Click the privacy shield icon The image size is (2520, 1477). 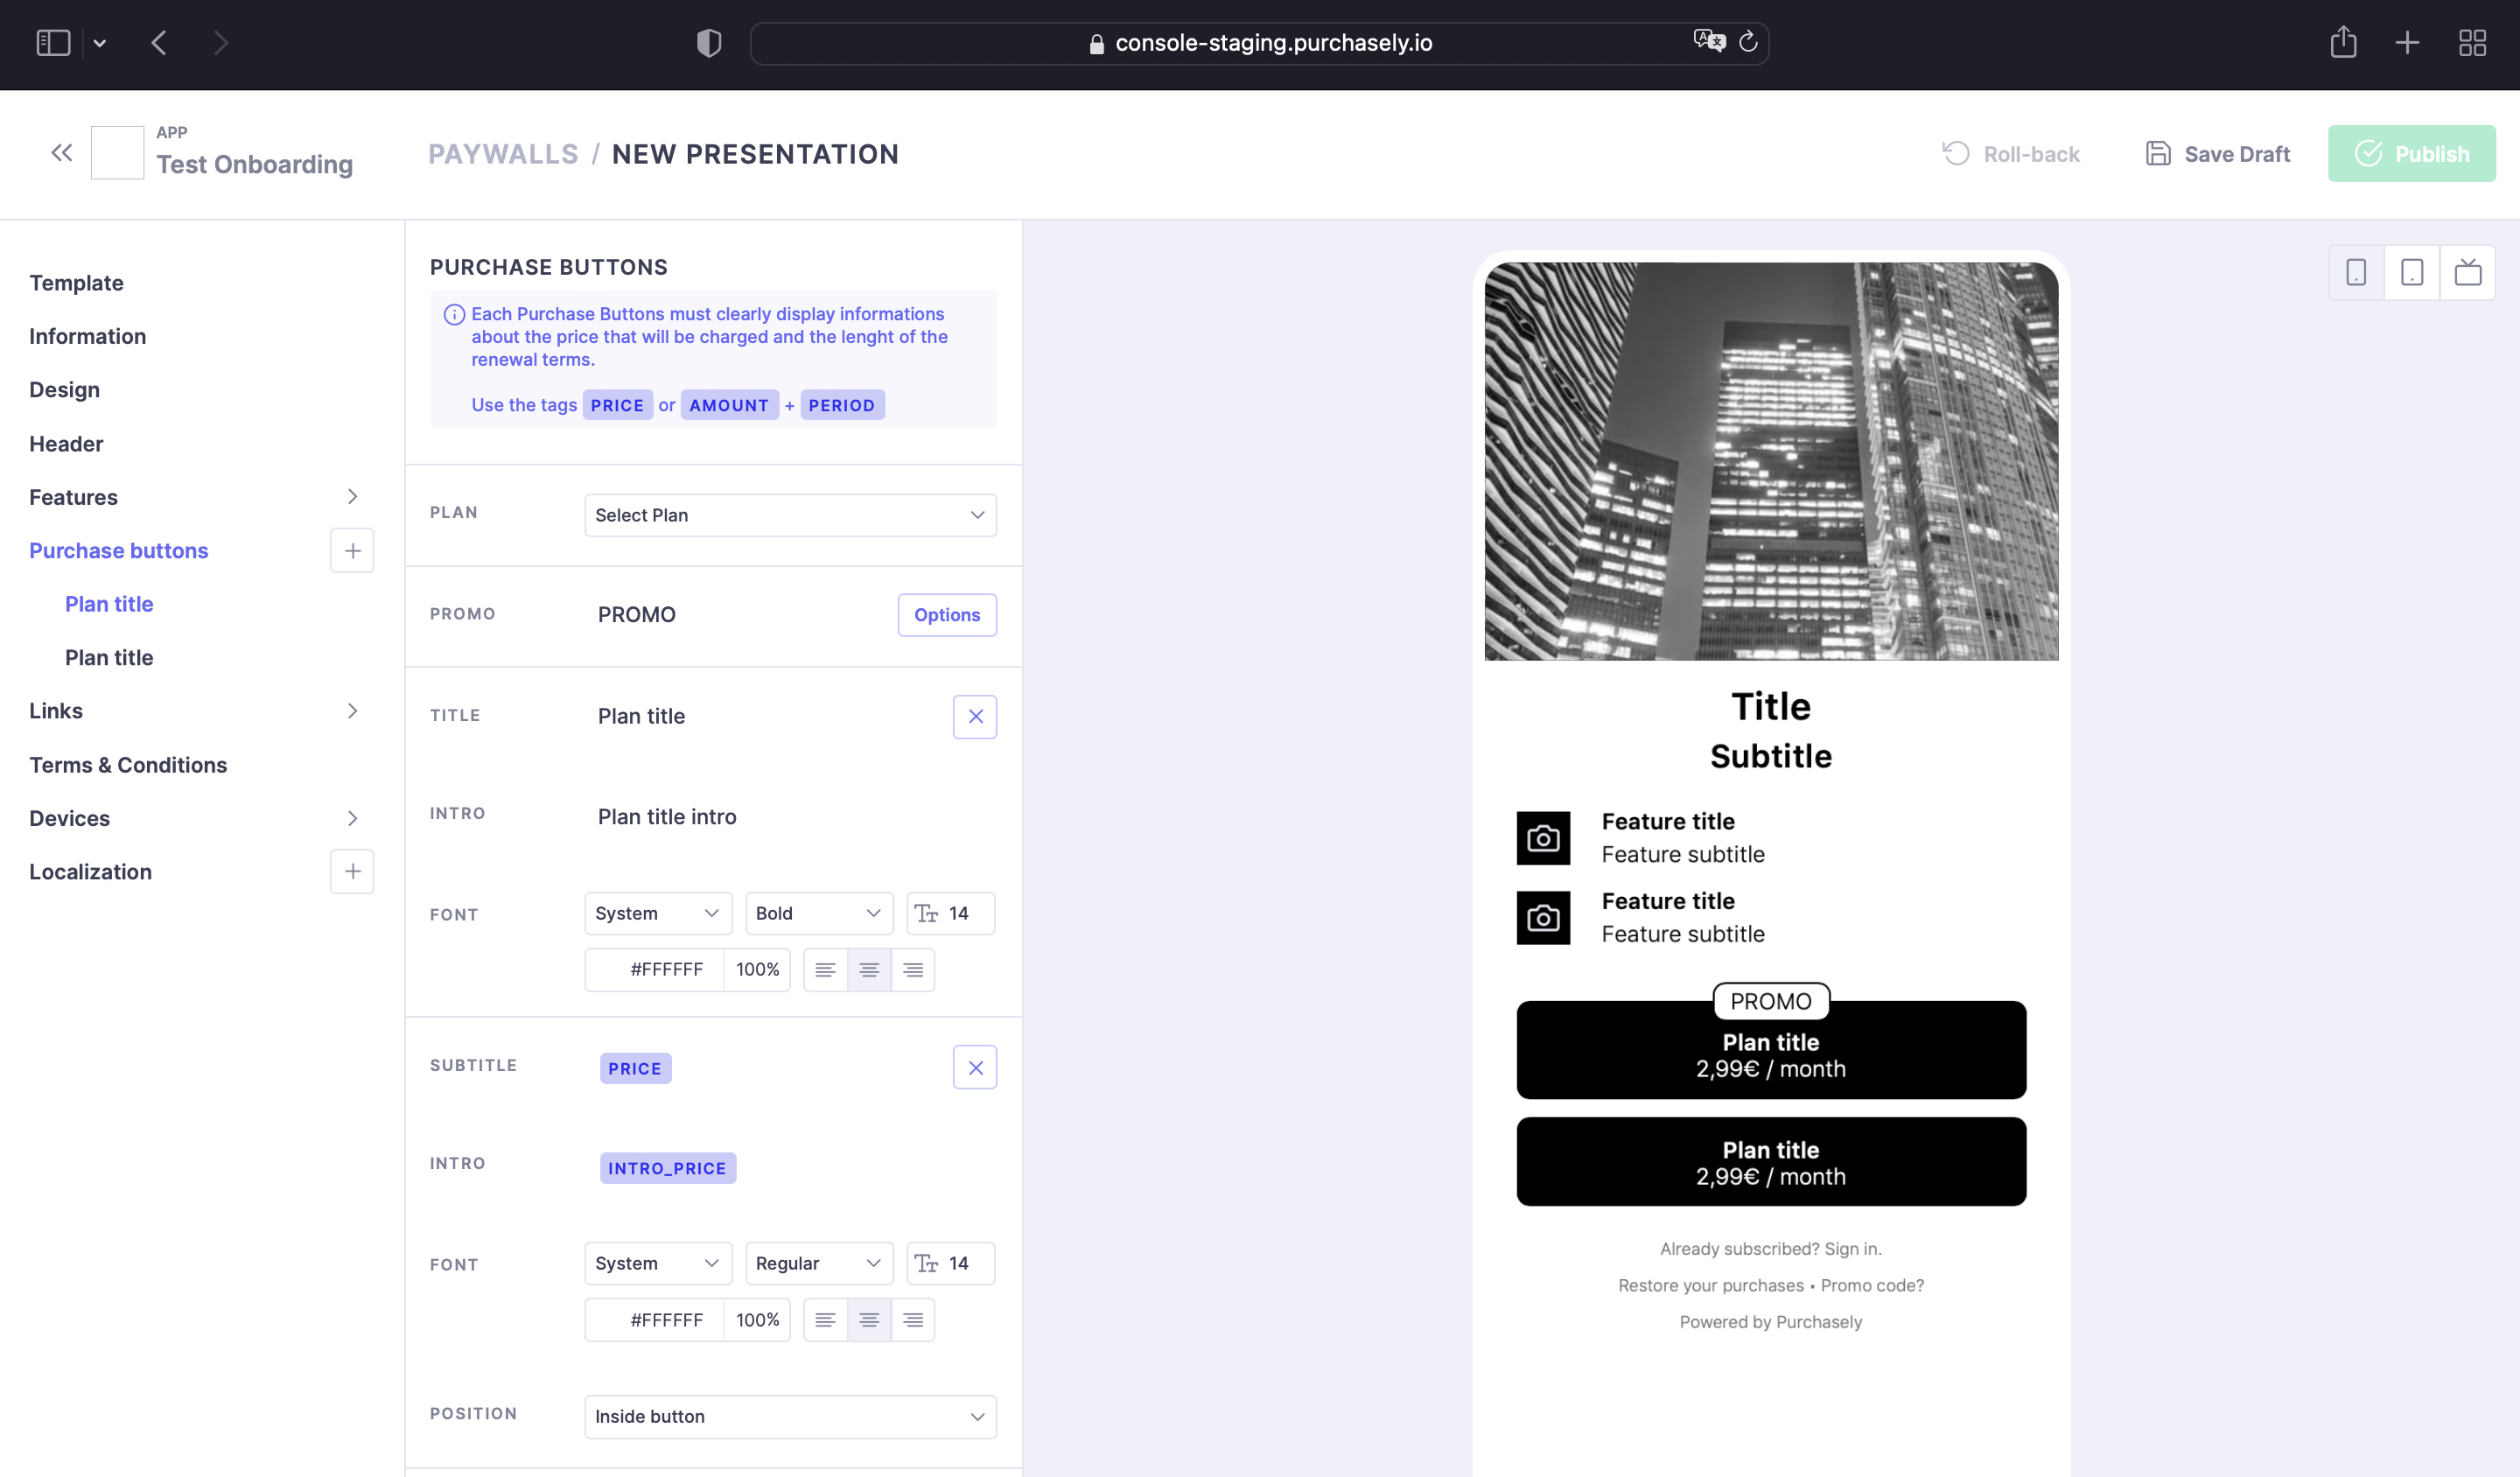click(x=709, y=43)
